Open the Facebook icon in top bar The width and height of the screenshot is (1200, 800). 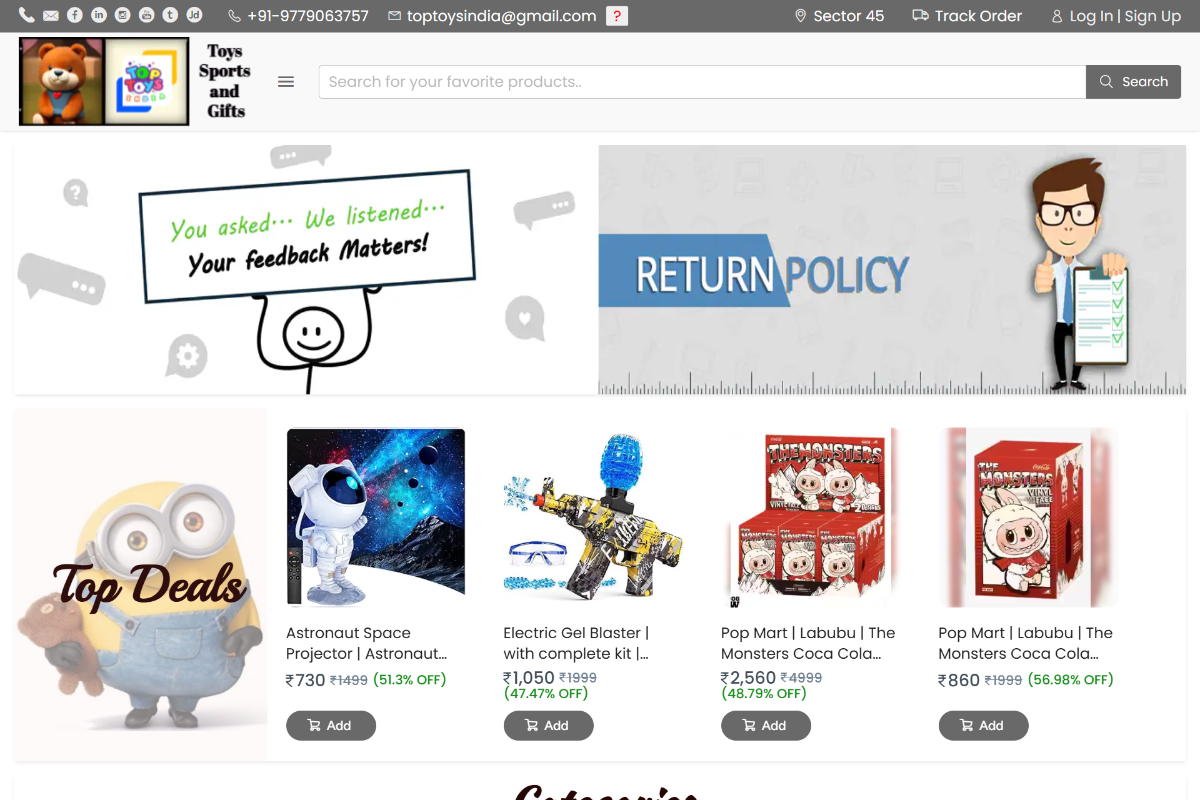(x=75, y=15)
